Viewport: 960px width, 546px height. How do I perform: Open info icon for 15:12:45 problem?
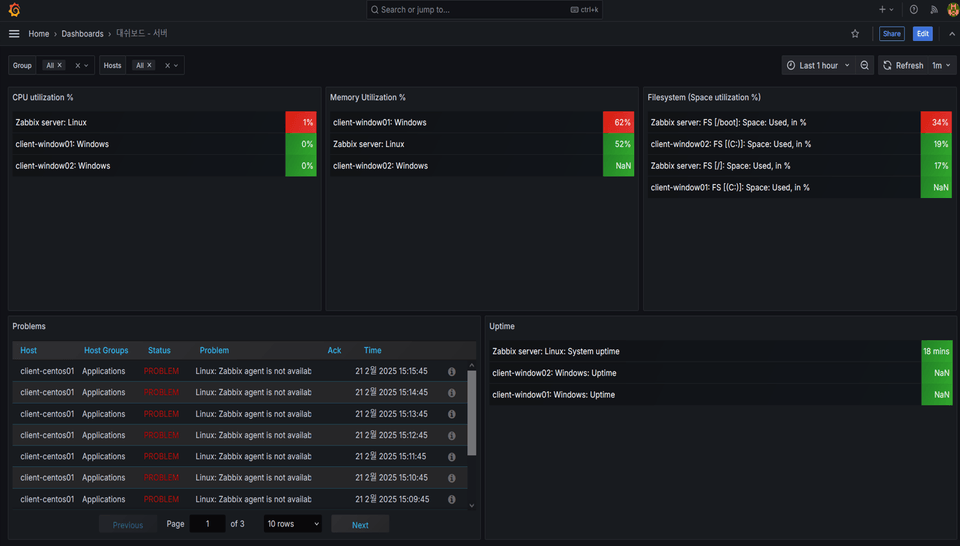[451, 436]
